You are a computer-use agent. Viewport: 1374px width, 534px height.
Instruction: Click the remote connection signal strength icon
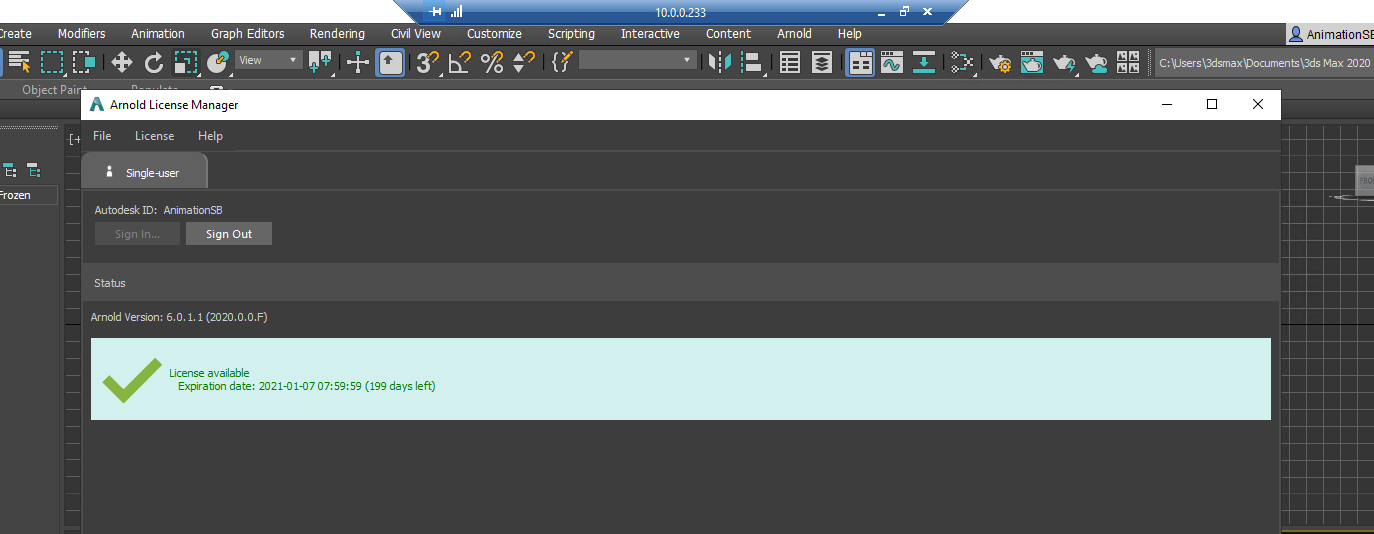coord(456,12)
